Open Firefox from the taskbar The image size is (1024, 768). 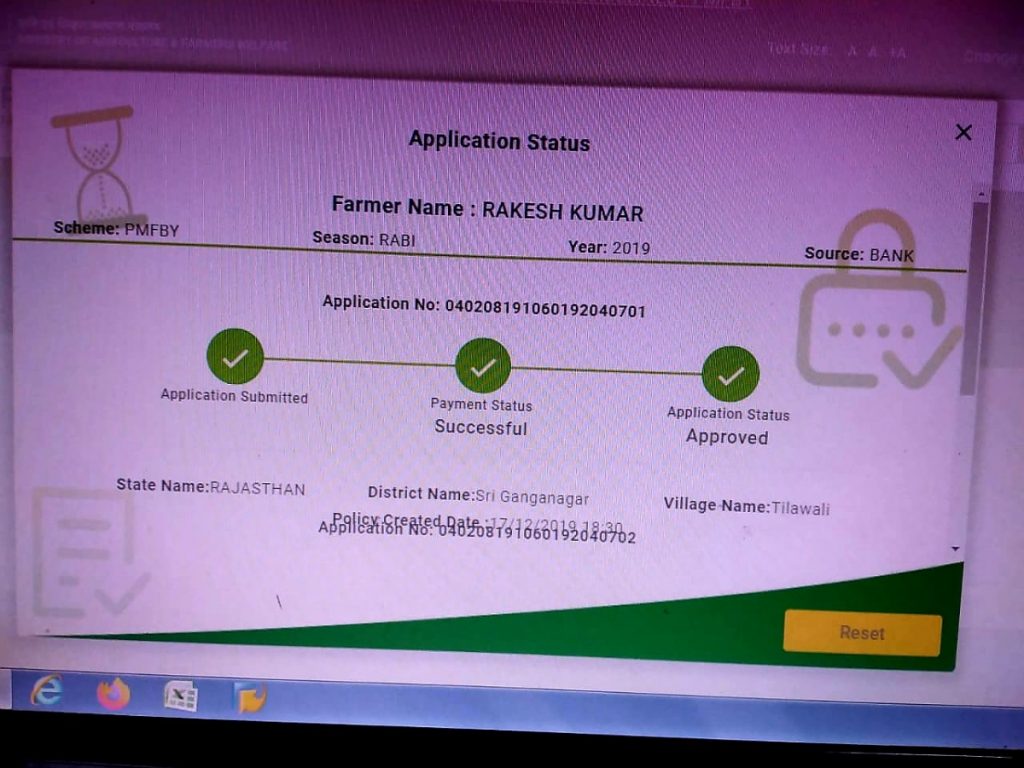(x=114, y=693)
